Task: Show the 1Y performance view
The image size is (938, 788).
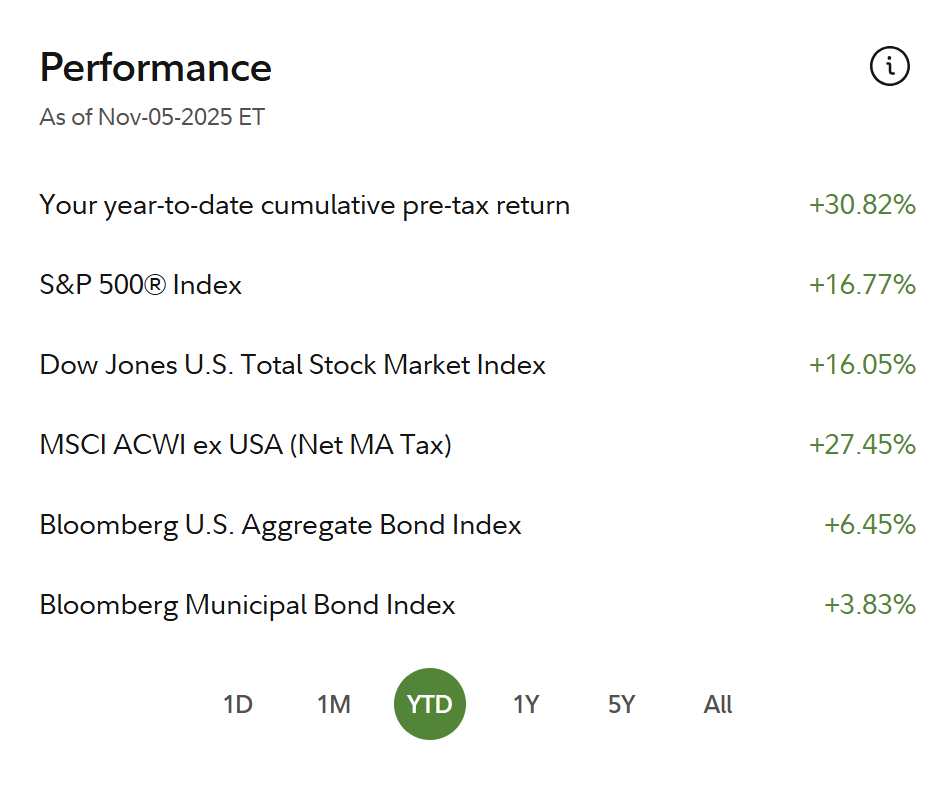Action: pos(526,704)
